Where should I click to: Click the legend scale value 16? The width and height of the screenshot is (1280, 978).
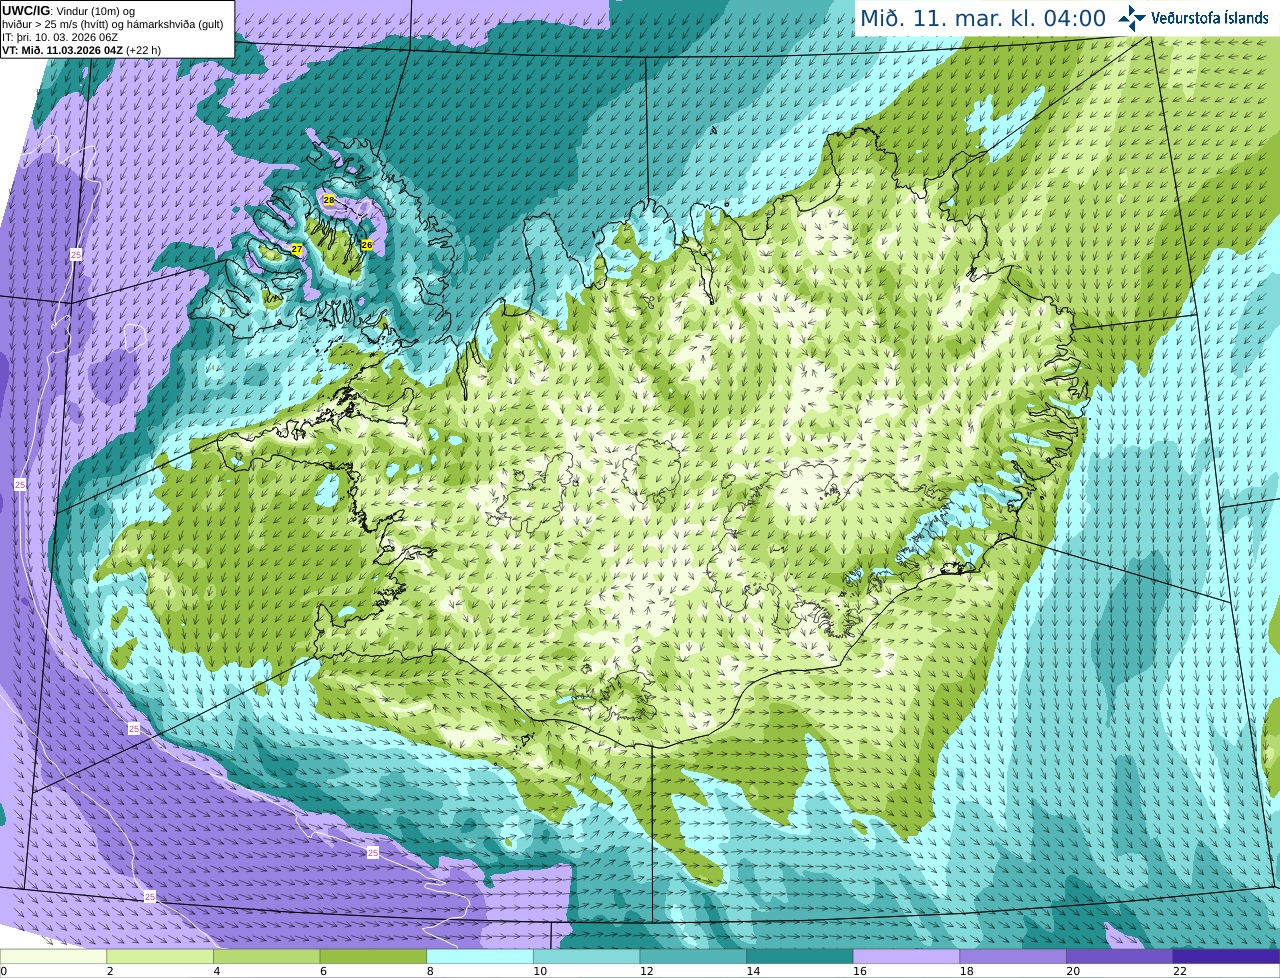click(x=860, y=971)
